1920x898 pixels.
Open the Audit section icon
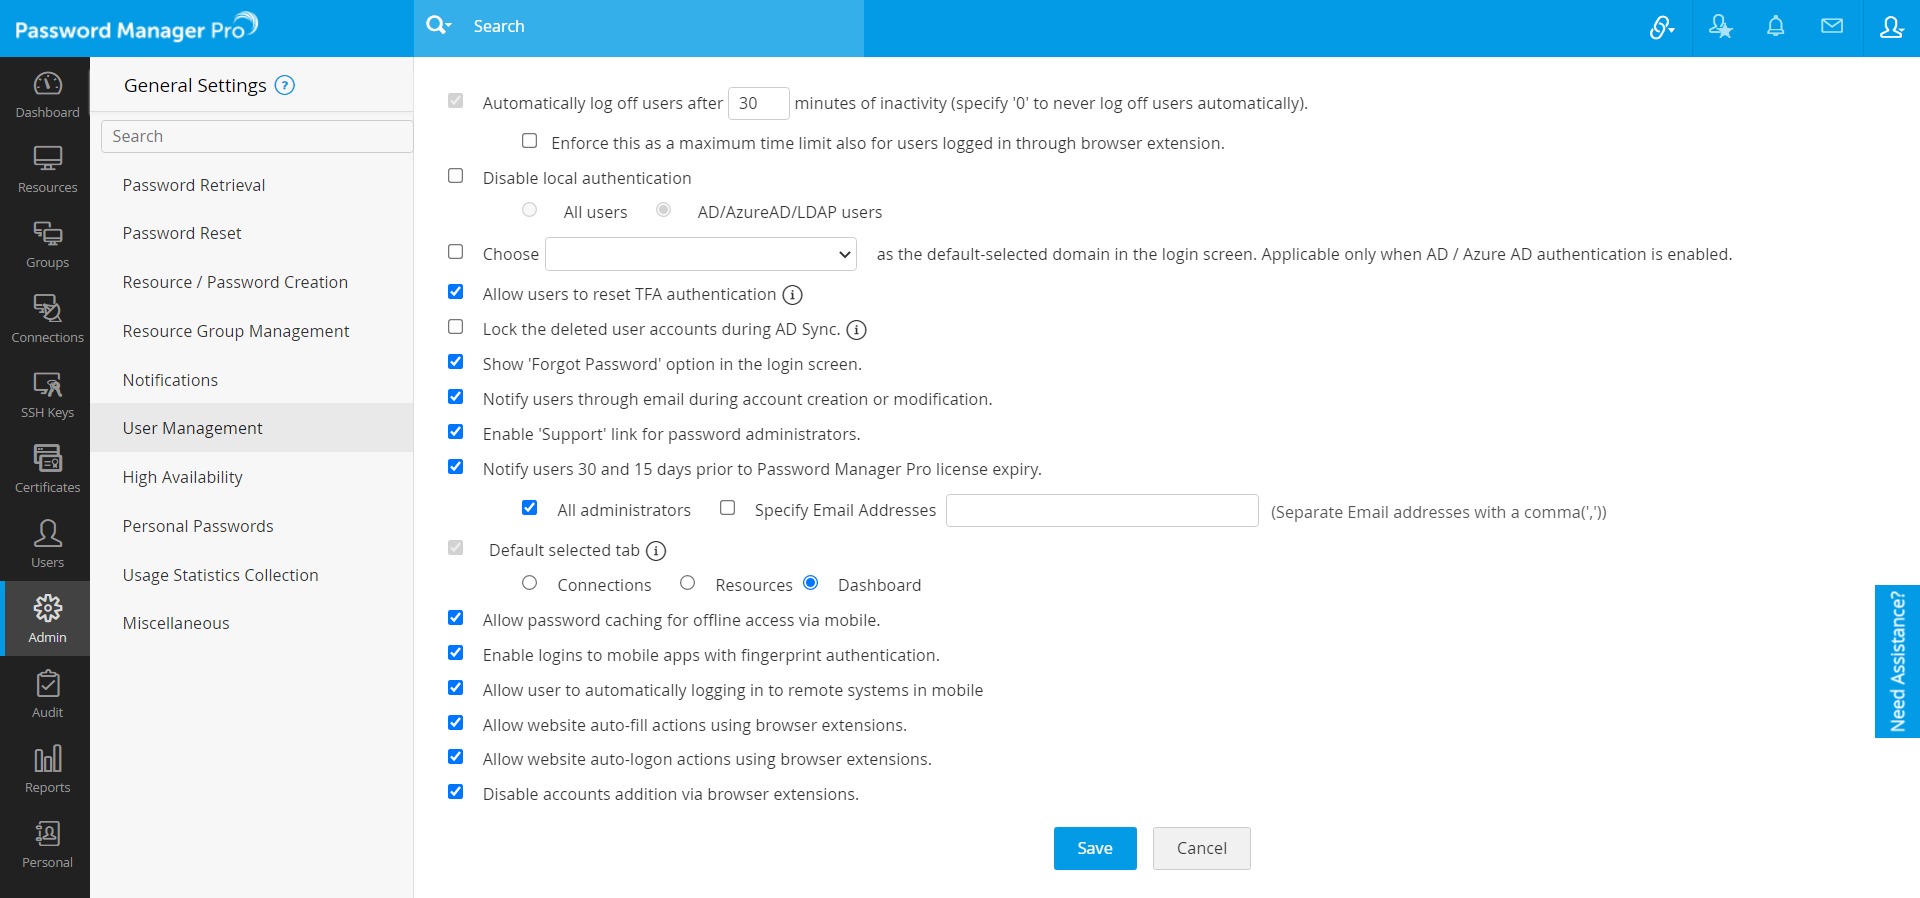[47, 694]
